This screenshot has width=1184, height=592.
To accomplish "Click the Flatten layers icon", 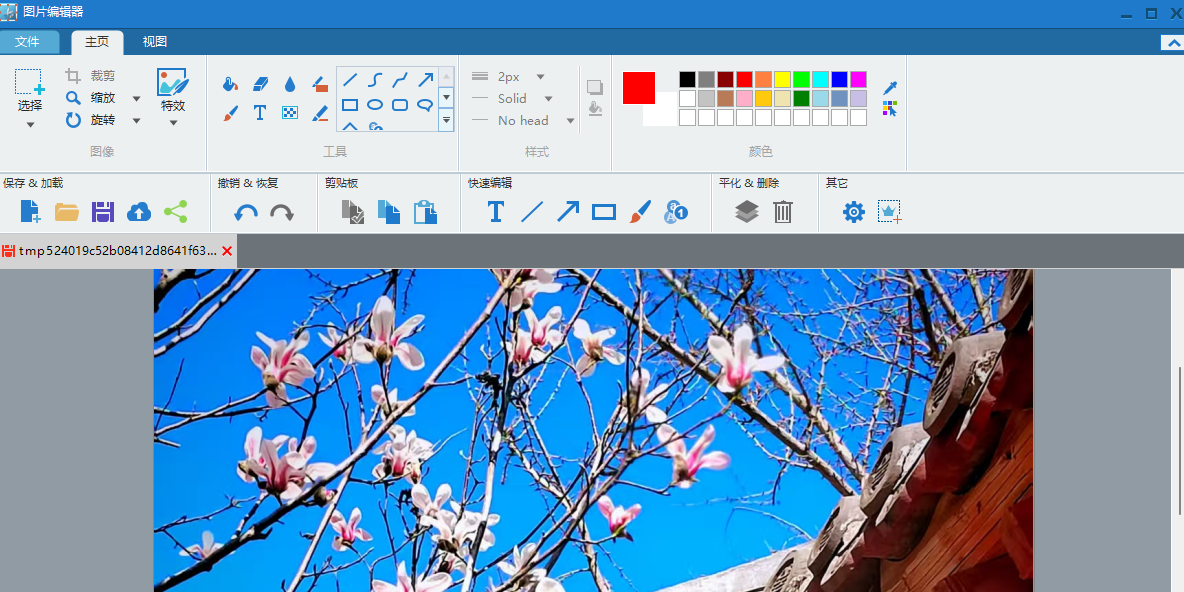I will [x=746, y=211].
